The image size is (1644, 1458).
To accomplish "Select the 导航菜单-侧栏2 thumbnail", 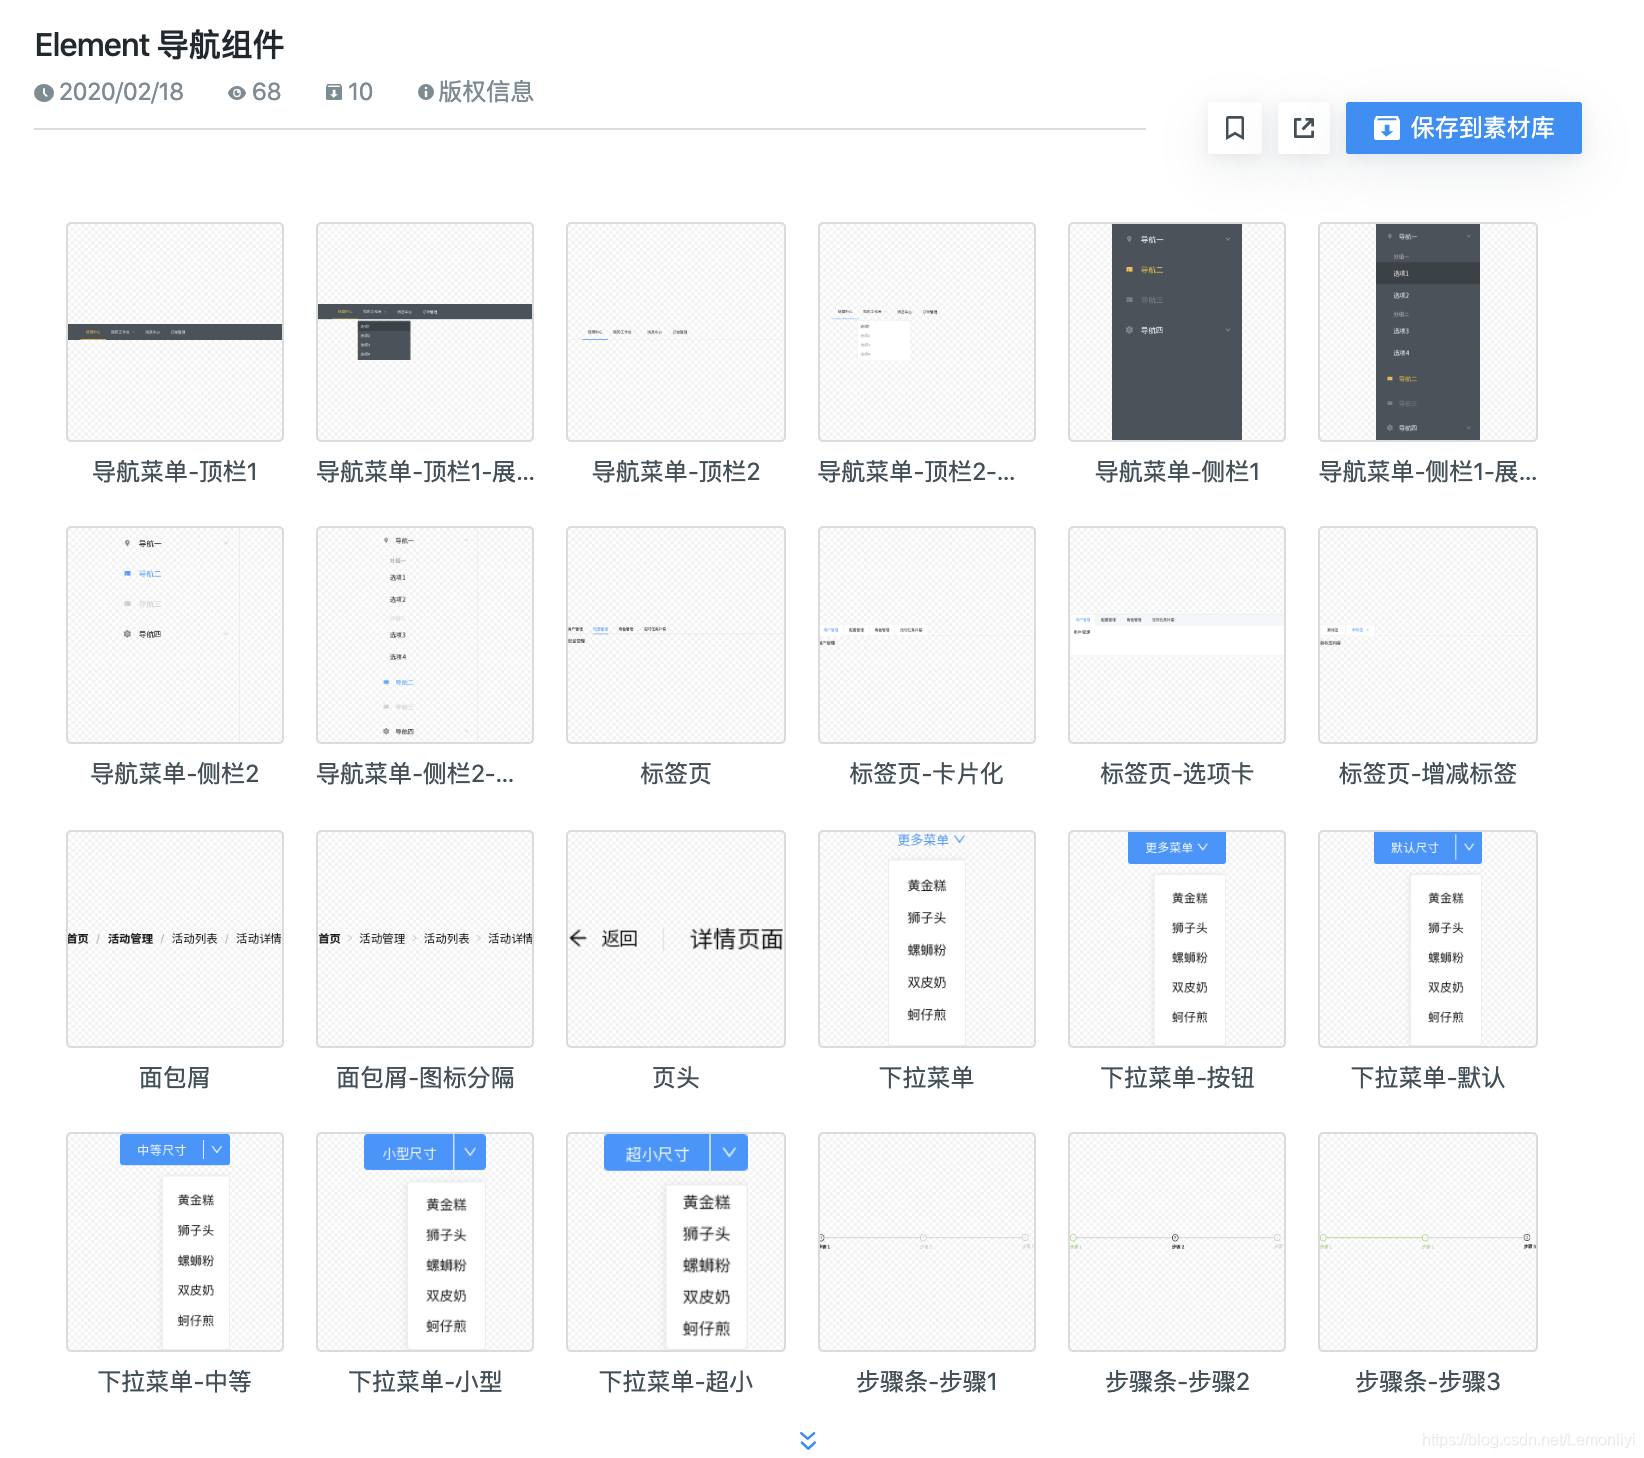I will [x=175, y=635].
